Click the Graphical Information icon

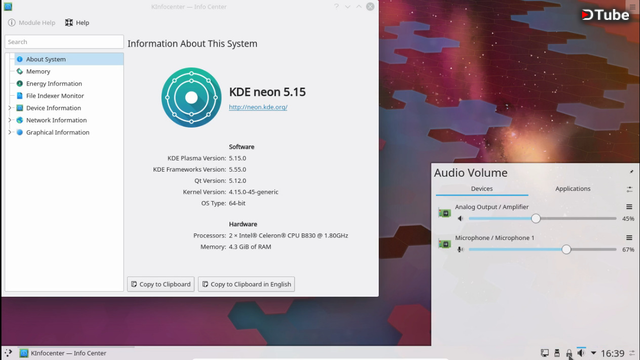pos(20,133)
